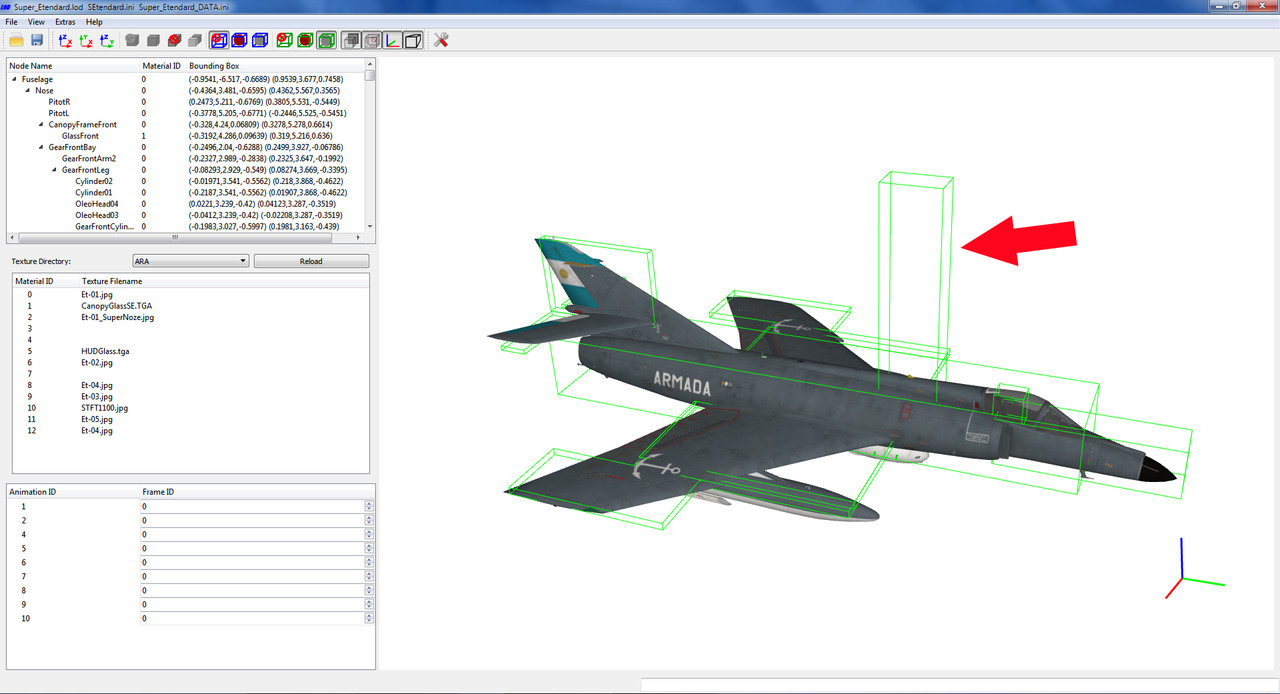The image size is (1280, 694).
Task: Click Frame ID field for animation 1
Action: click(253, 506)
